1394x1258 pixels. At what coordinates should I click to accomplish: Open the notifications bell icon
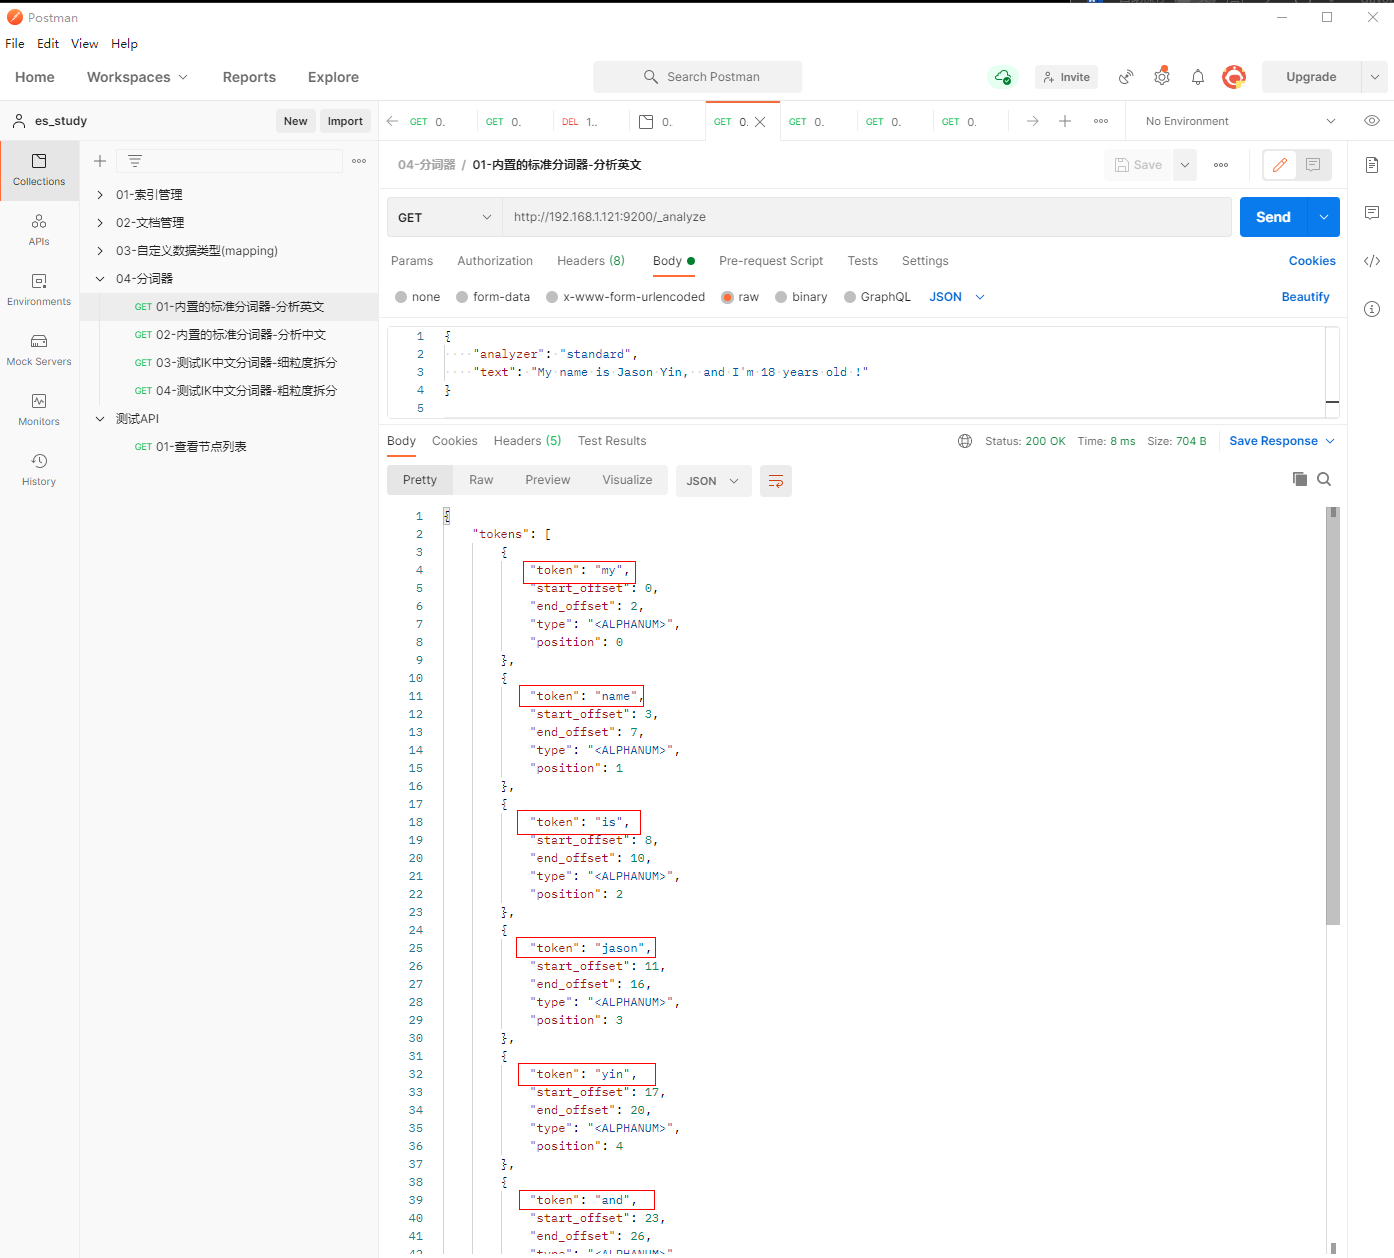coord(1197,77)
